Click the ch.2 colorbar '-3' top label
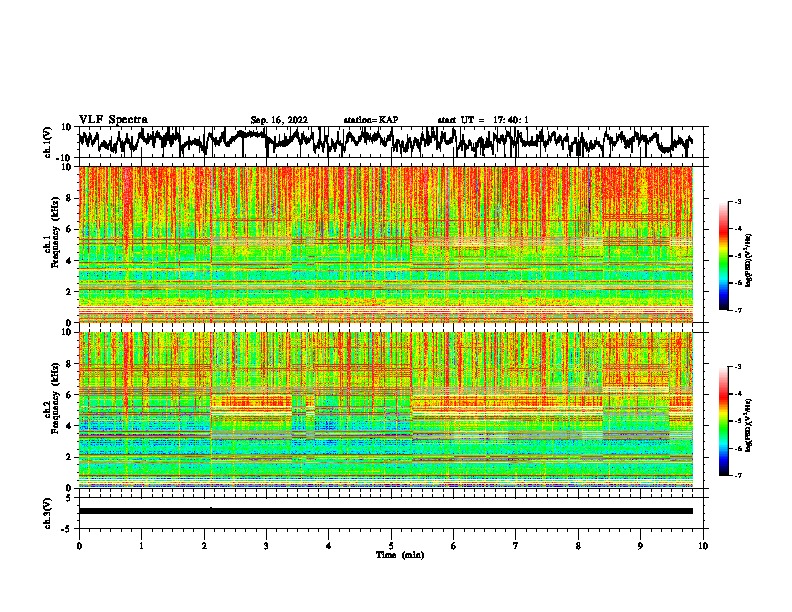 point(738,366)
